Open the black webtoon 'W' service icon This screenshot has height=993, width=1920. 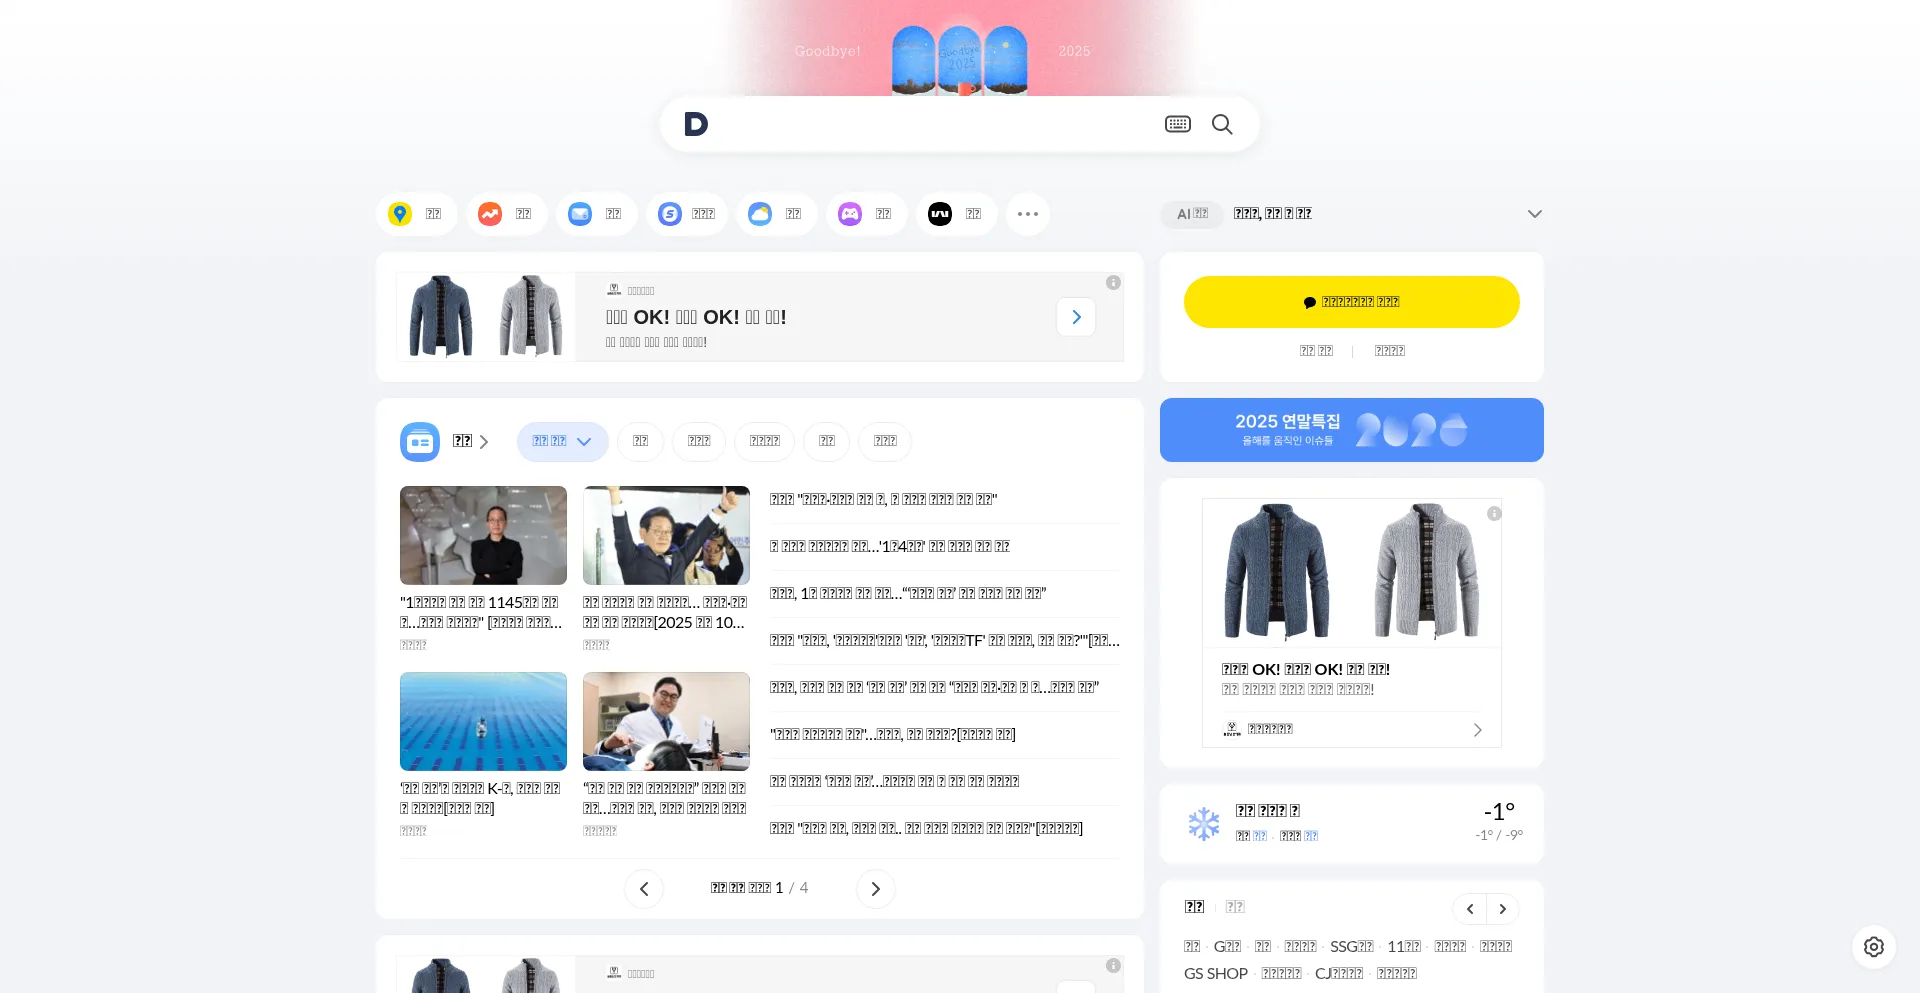940,213
